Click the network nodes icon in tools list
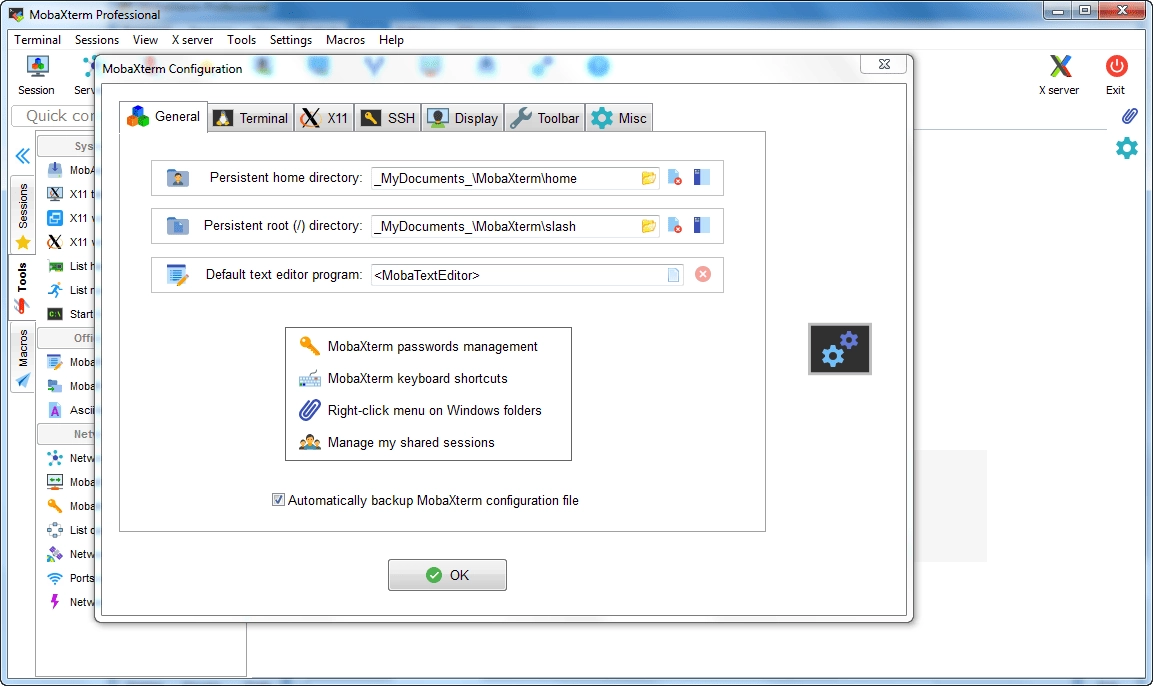 54,458
